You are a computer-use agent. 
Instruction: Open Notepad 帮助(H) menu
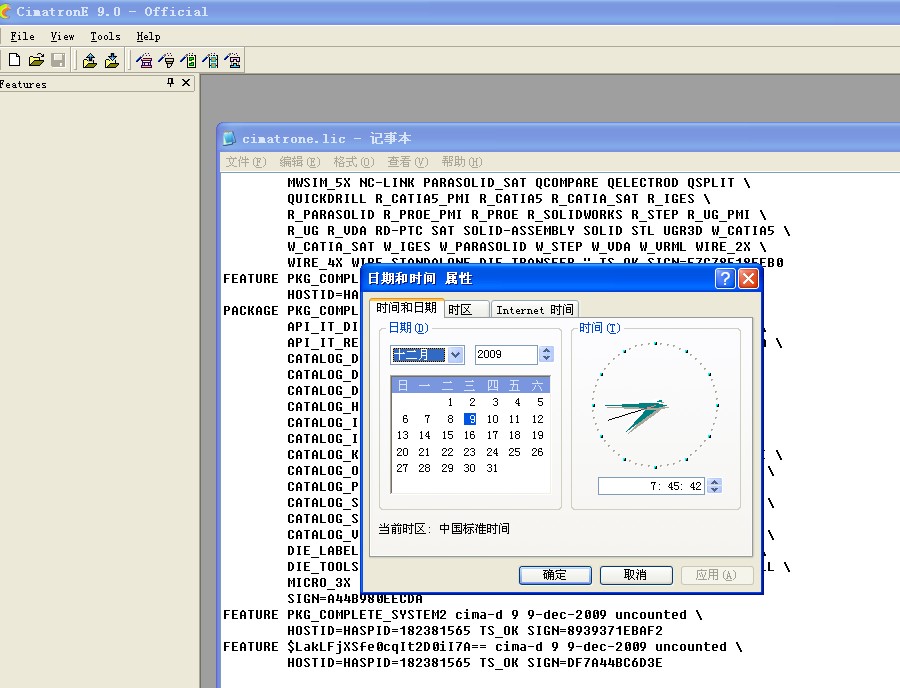point(461,162)
